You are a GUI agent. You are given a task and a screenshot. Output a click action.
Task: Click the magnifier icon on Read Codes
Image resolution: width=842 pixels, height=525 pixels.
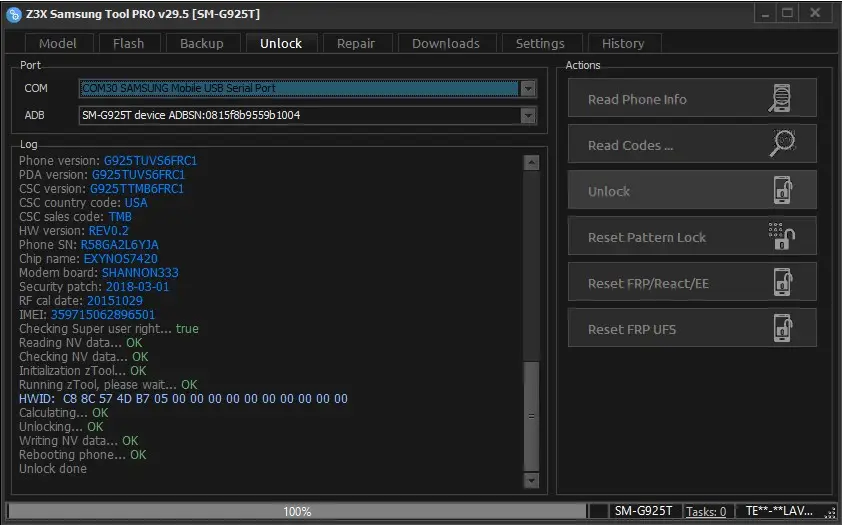click(x=781, y=145)
